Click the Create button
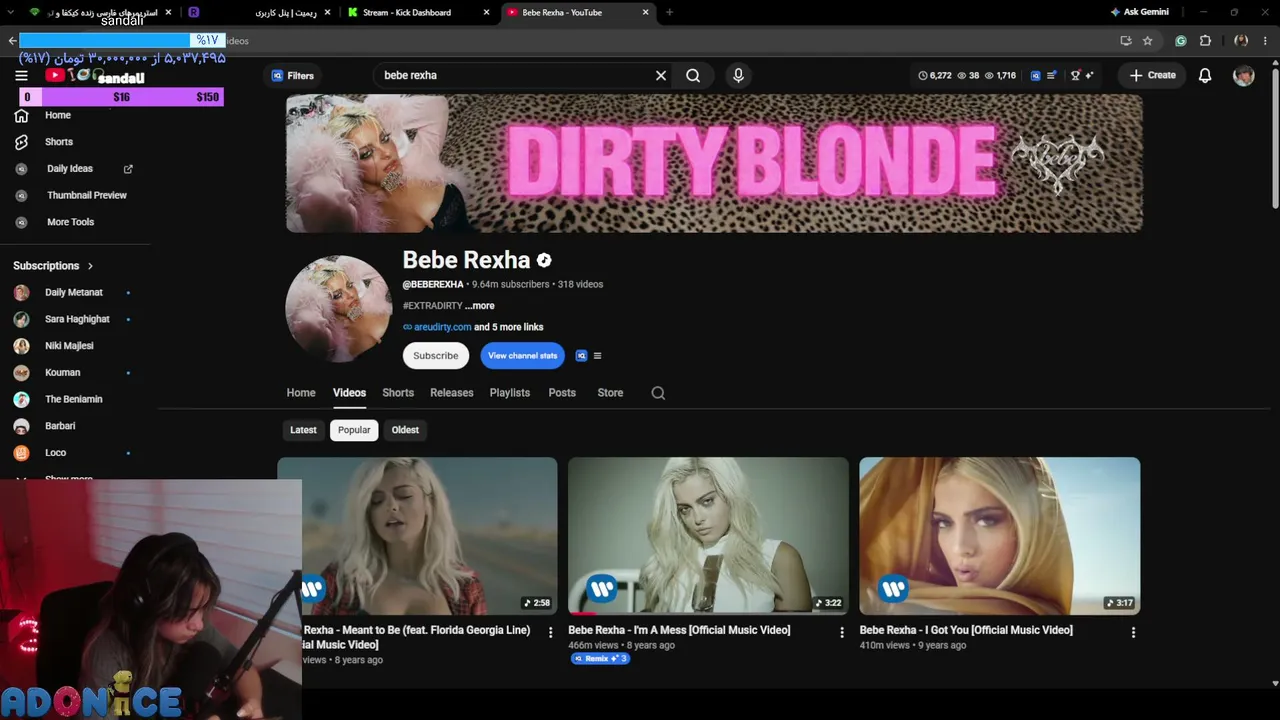Viewport: 1280px width, 720px height. tap(1153, 75)
